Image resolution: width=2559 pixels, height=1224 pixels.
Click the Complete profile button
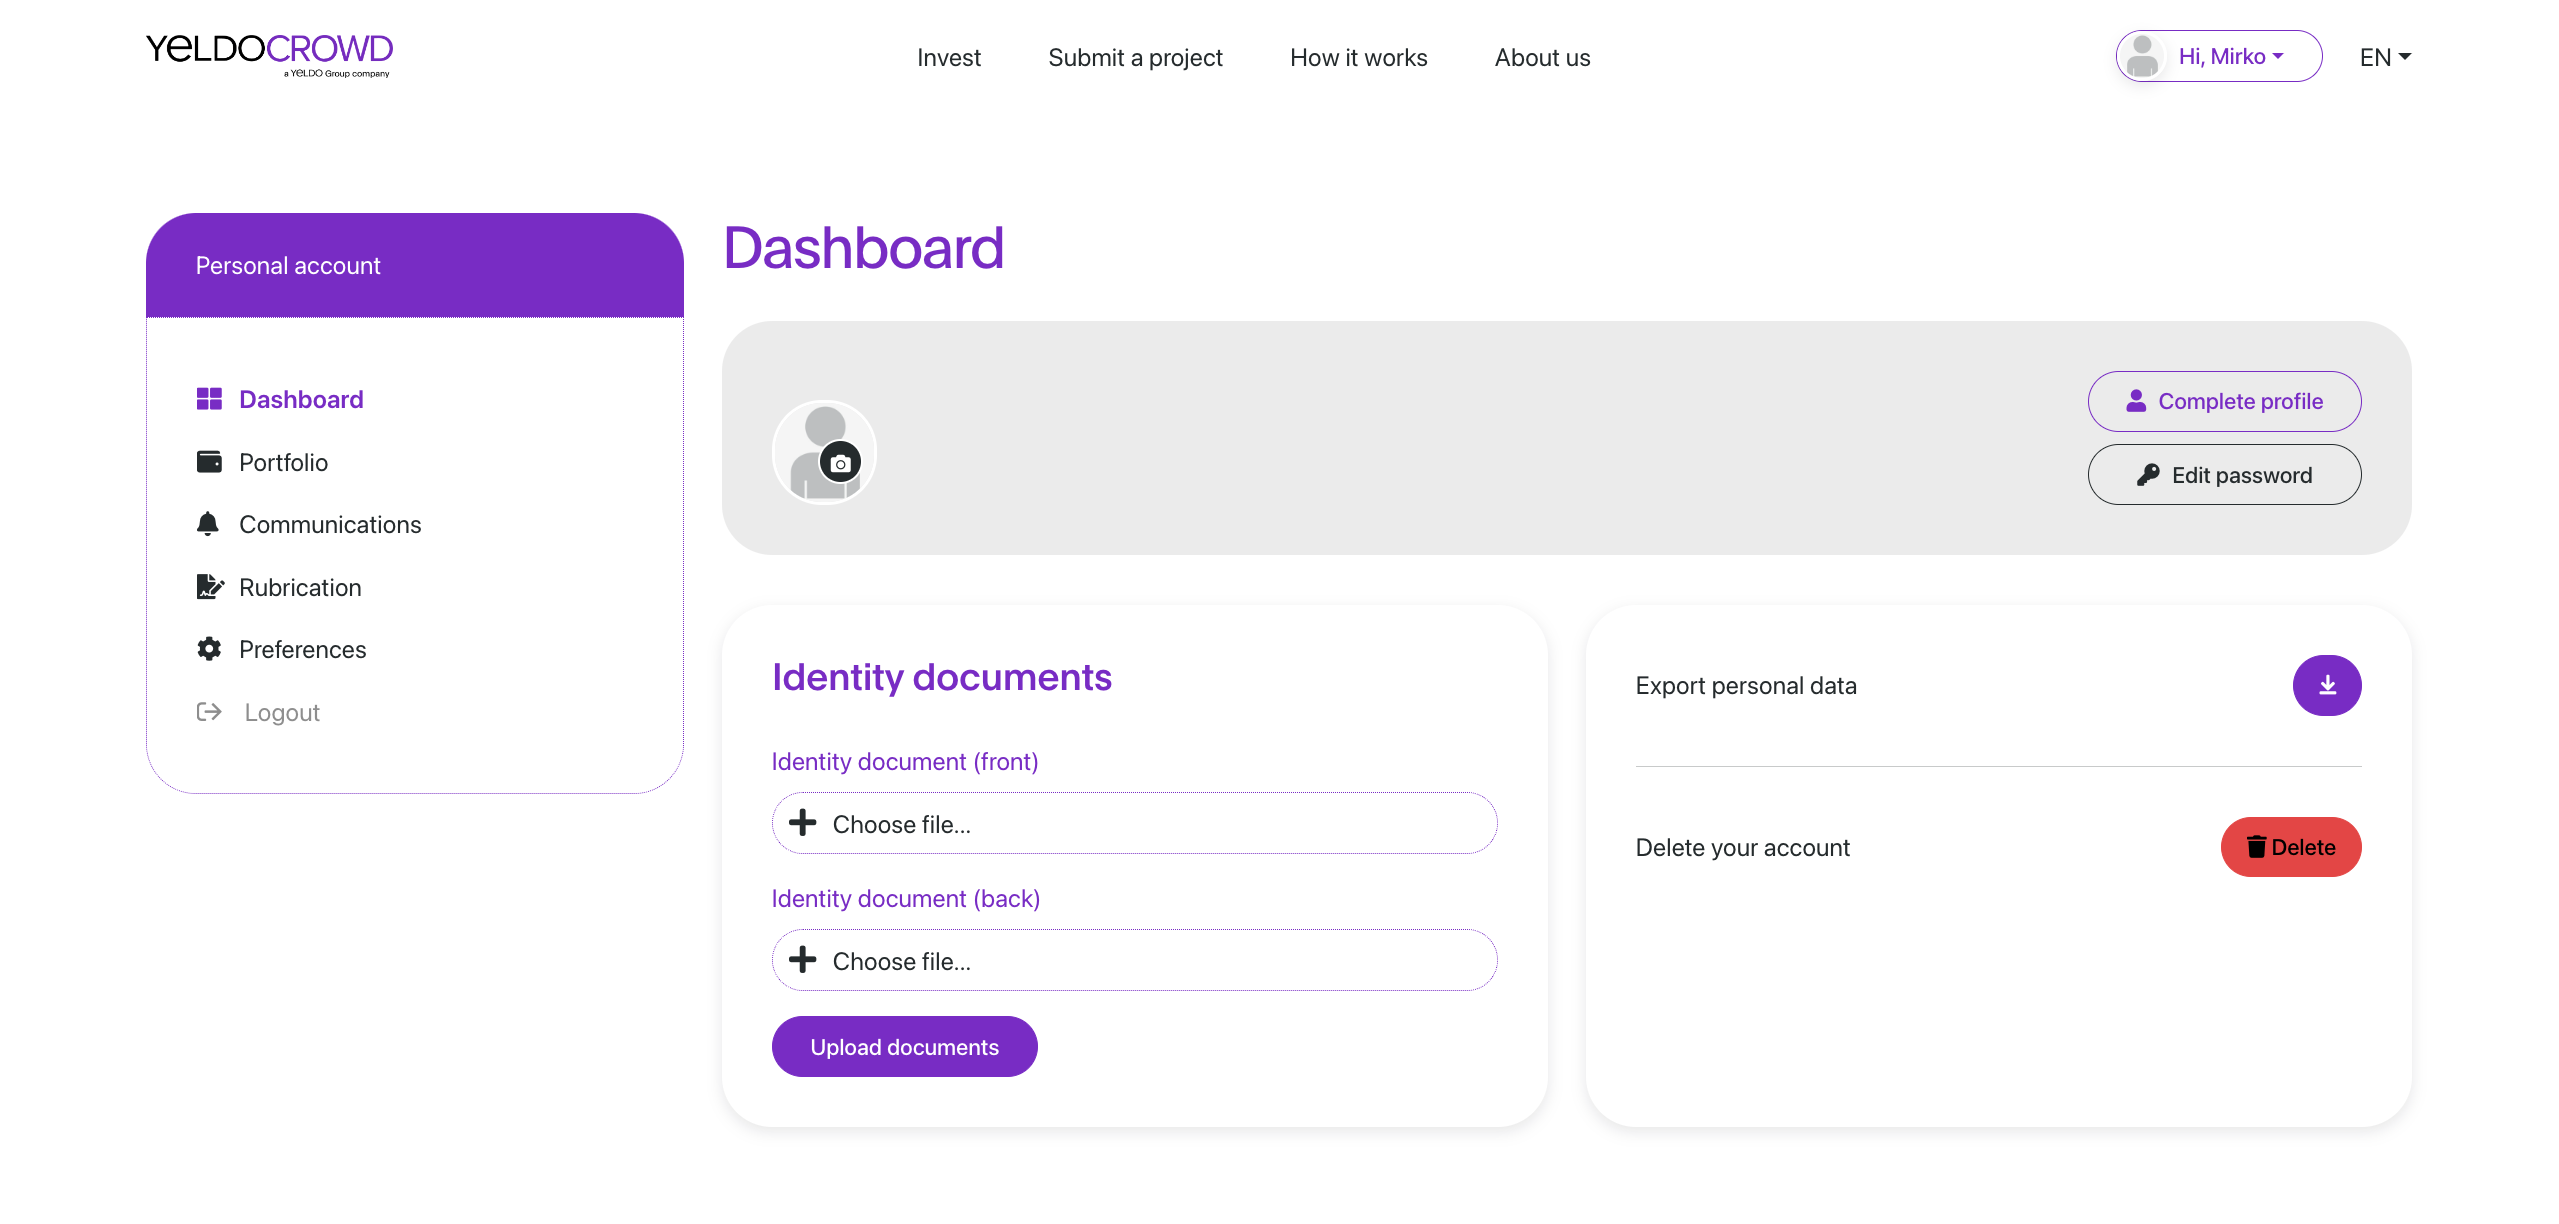coord(2224,401)
